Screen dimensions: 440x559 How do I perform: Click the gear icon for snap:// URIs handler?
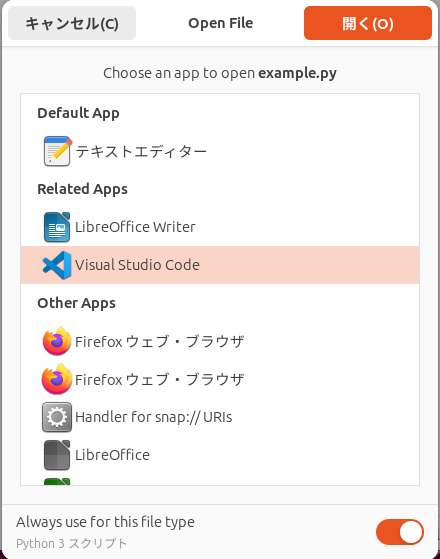tap(57, 417)
